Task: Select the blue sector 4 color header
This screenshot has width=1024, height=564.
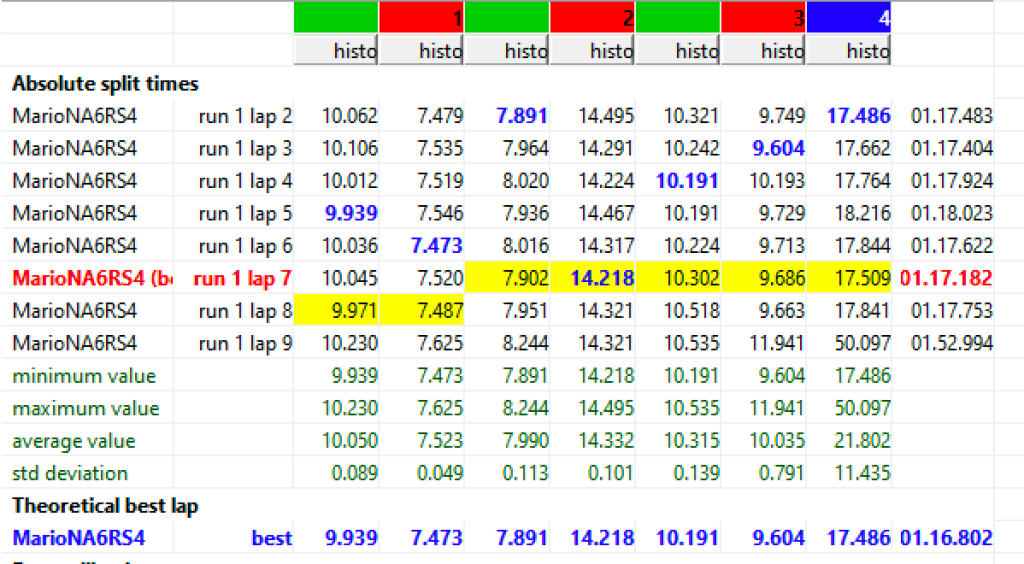Action: click(848, 17)
